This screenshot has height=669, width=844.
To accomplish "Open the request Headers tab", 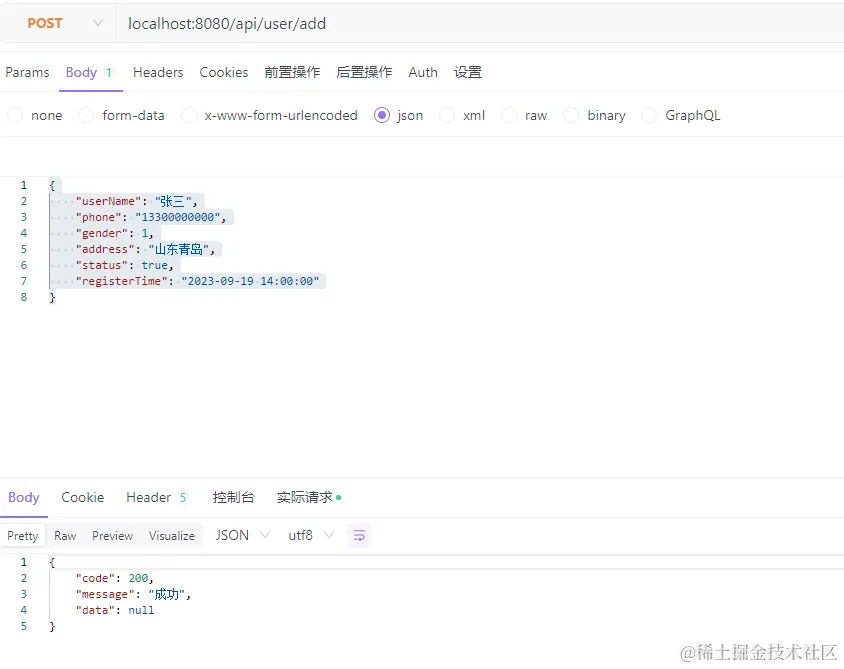I will (158, 72).
